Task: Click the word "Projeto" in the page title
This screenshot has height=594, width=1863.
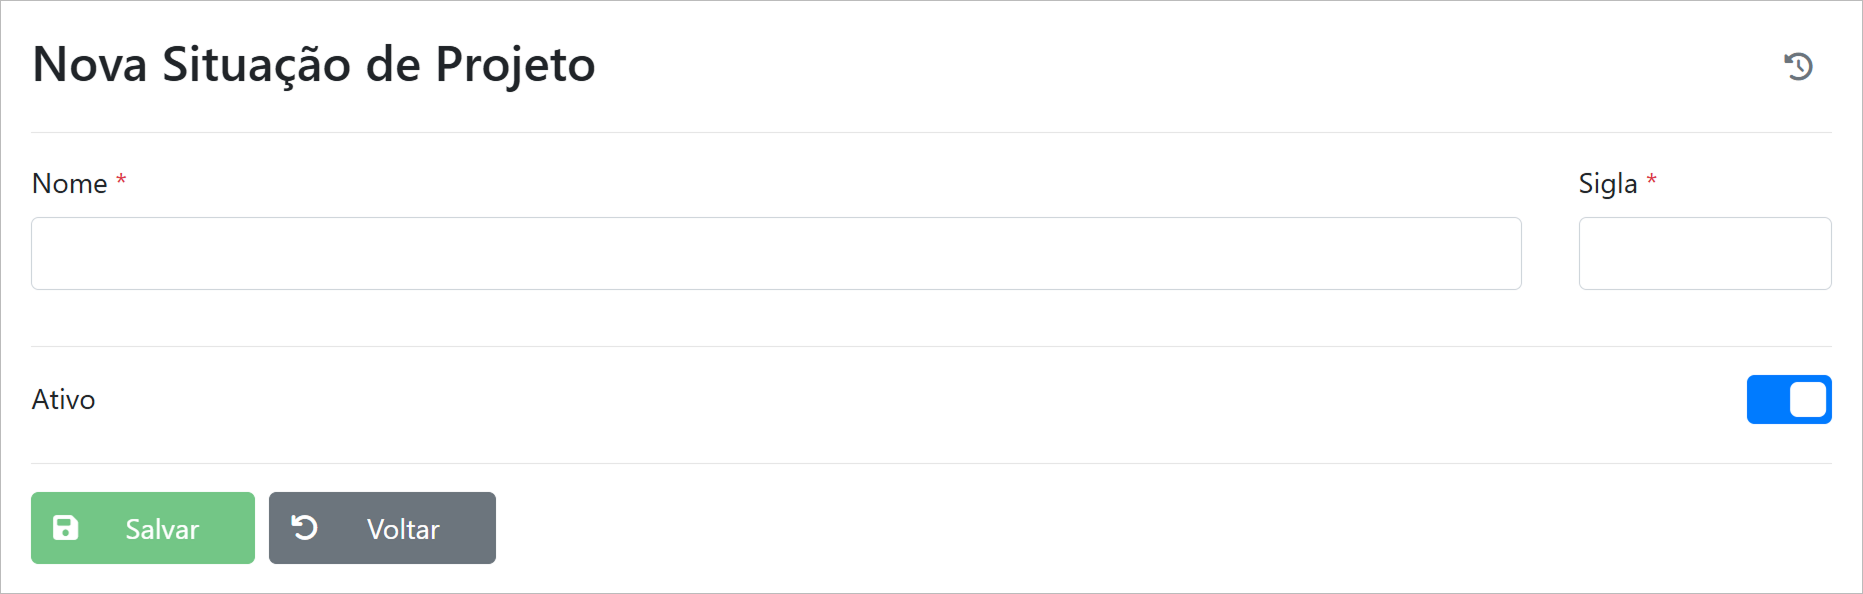Action: click(x=515, y=66)
